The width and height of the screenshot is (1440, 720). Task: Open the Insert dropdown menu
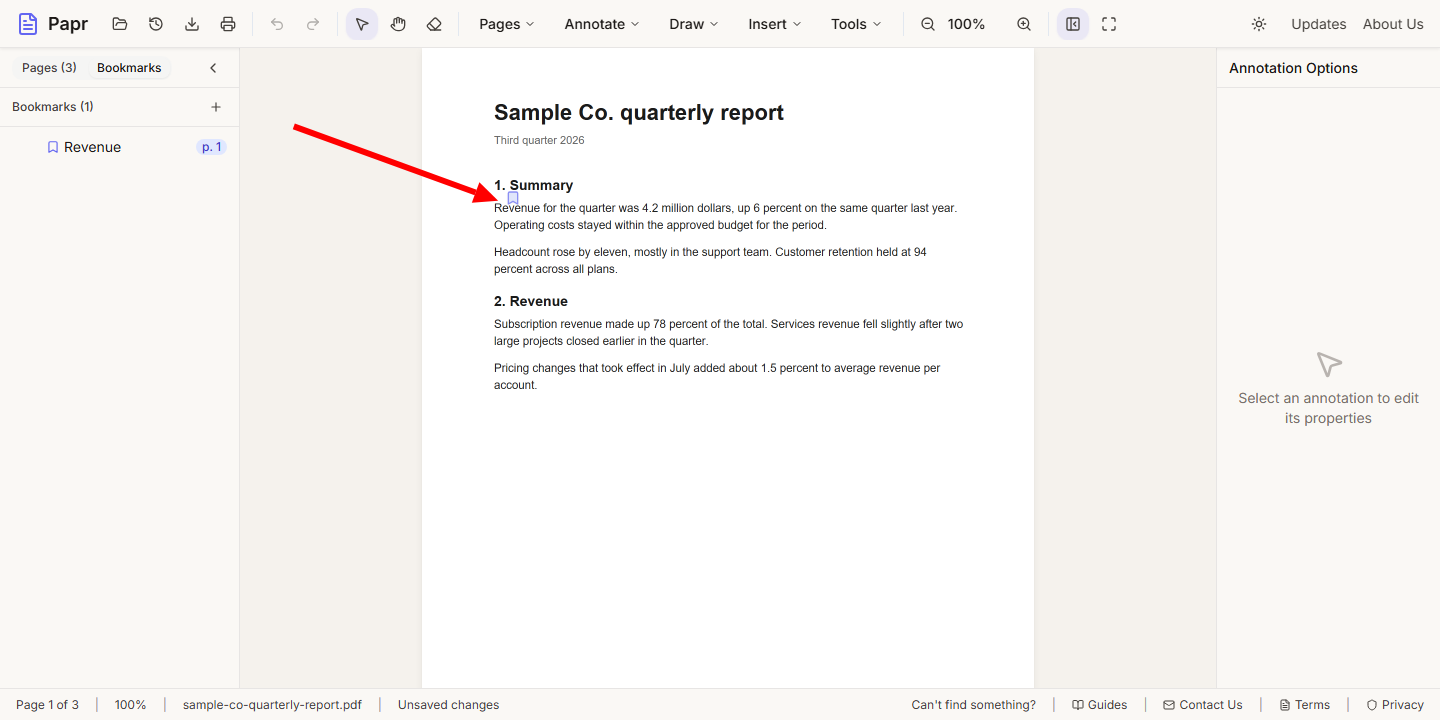tap(775, 24)
